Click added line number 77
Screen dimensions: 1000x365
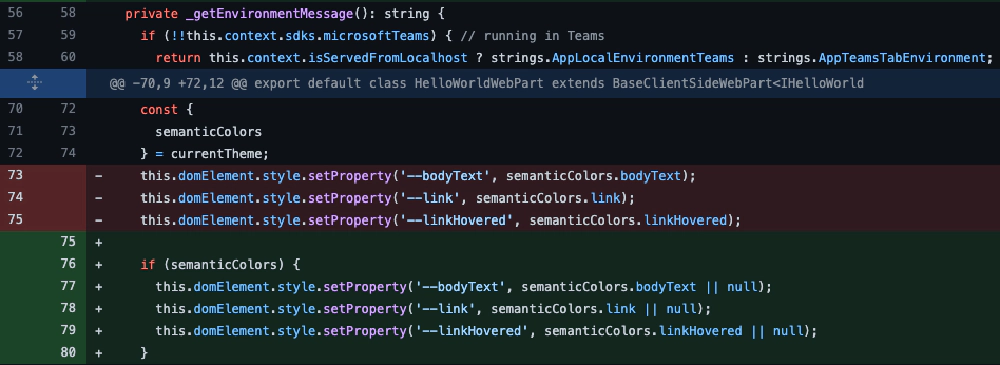click(x=68, y=286)
